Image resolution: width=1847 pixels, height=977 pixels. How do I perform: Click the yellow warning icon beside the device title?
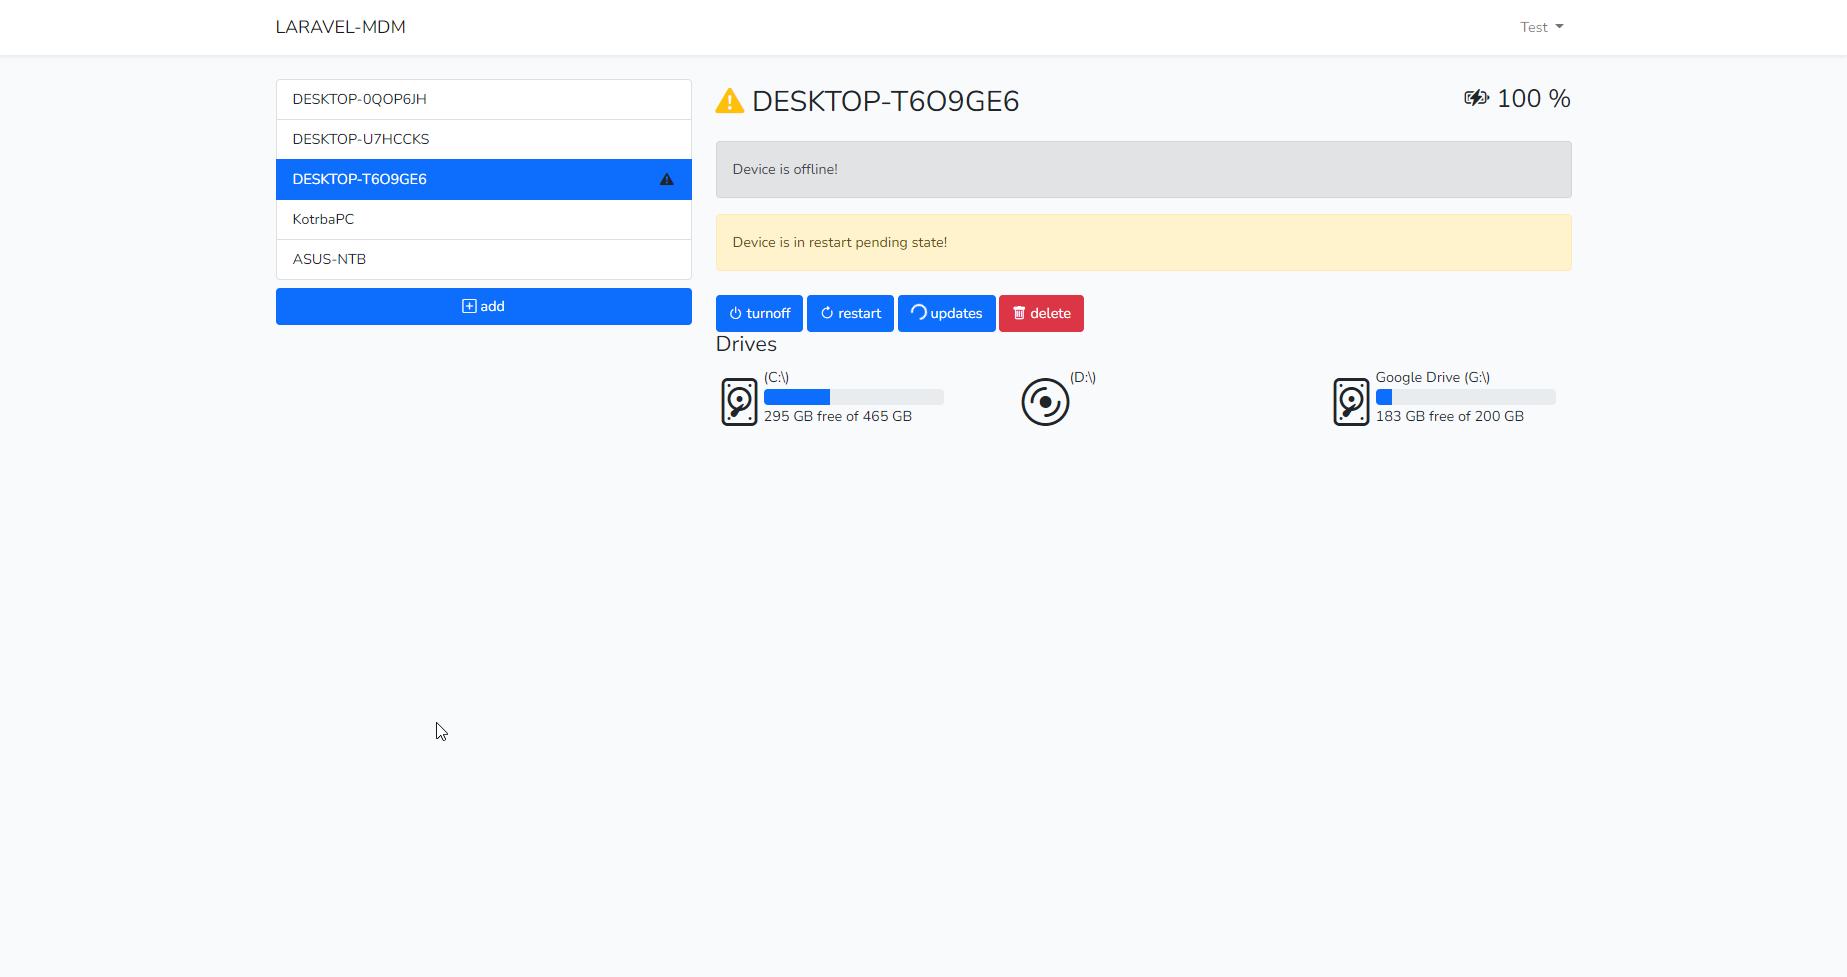click(x=730, y=101)
